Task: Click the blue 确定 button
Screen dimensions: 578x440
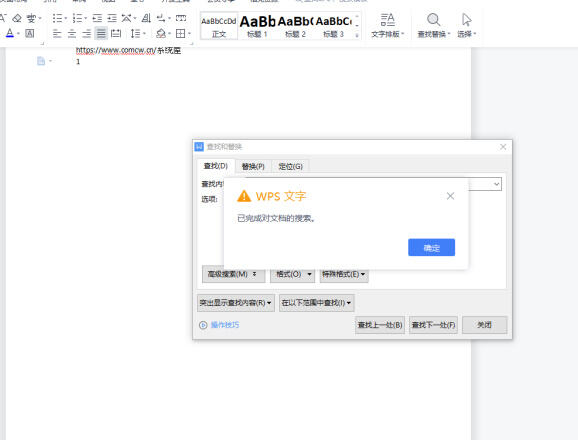Action: click(x=431, y=248)
